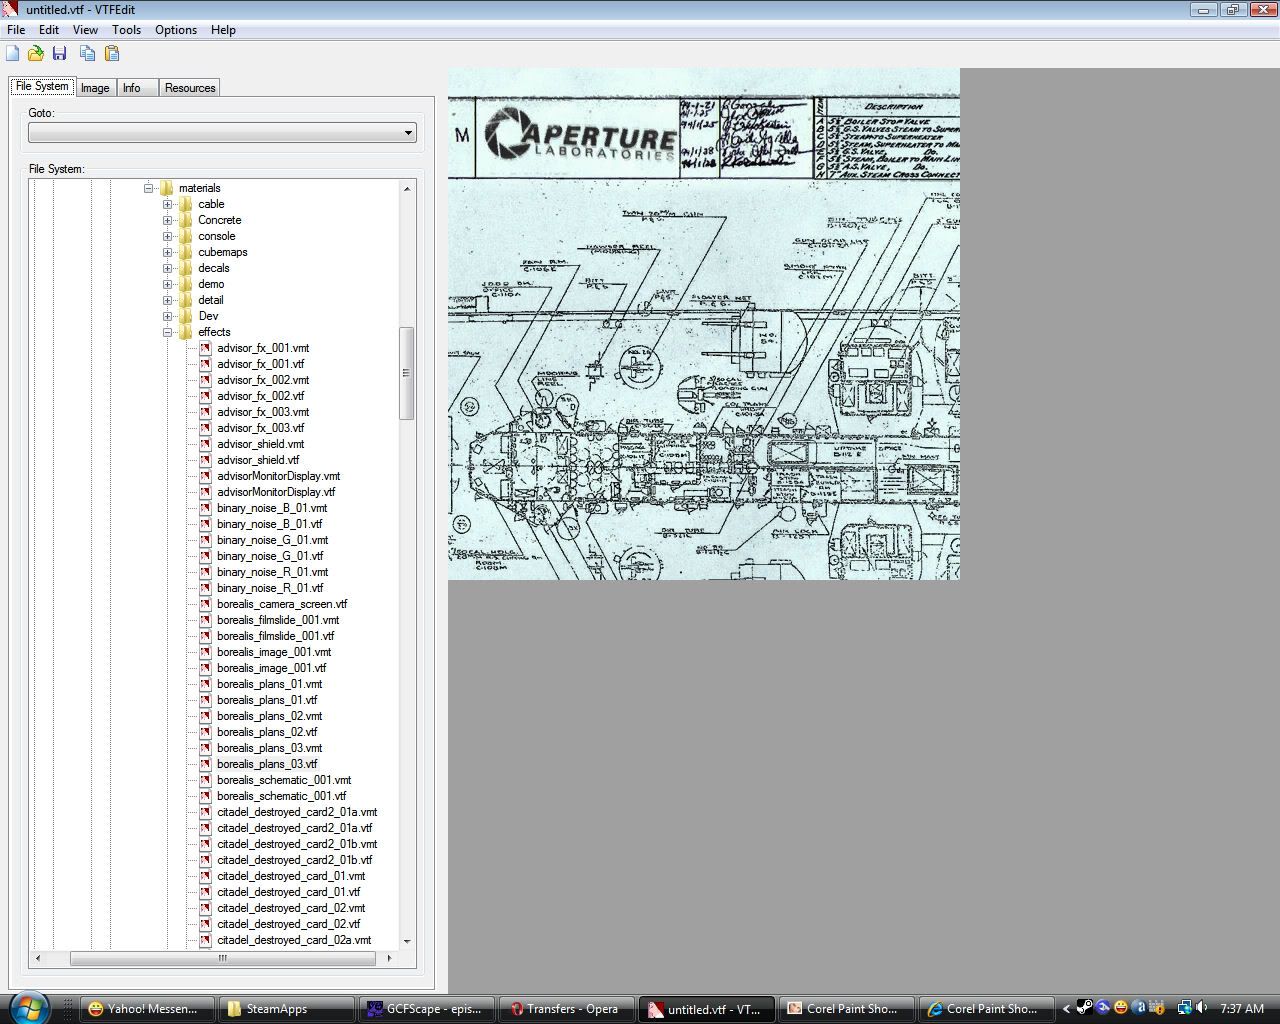The height and width of the screenshot is (1024, 1280).
Task: Switch to Yahoo! Messenger taskbar button
Action: tap(149, 1009)
